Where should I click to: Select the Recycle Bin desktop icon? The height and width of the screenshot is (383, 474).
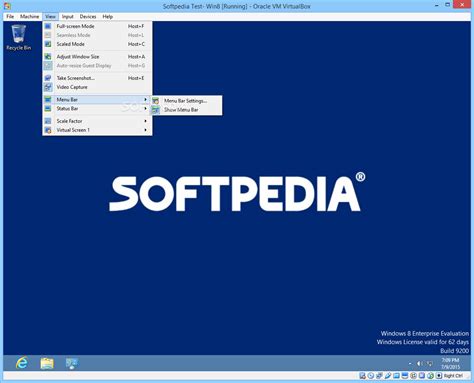[x=19, y=38]
